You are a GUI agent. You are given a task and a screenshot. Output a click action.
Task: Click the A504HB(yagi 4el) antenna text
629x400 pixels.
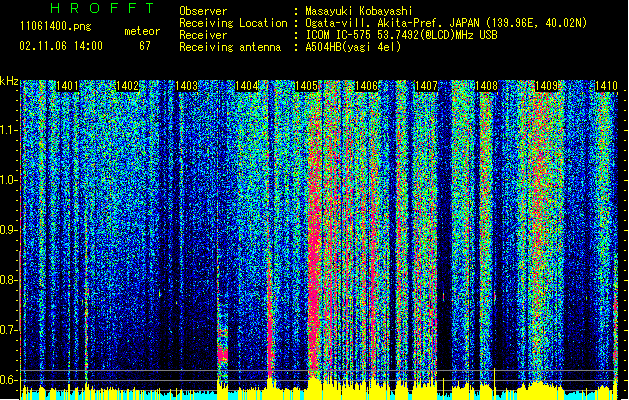pos(353,47)
